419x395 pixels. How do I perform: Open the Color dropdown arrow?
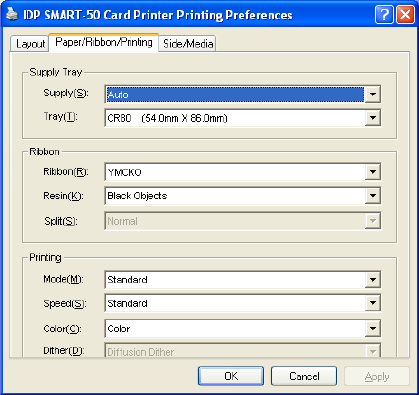point(372,329)
